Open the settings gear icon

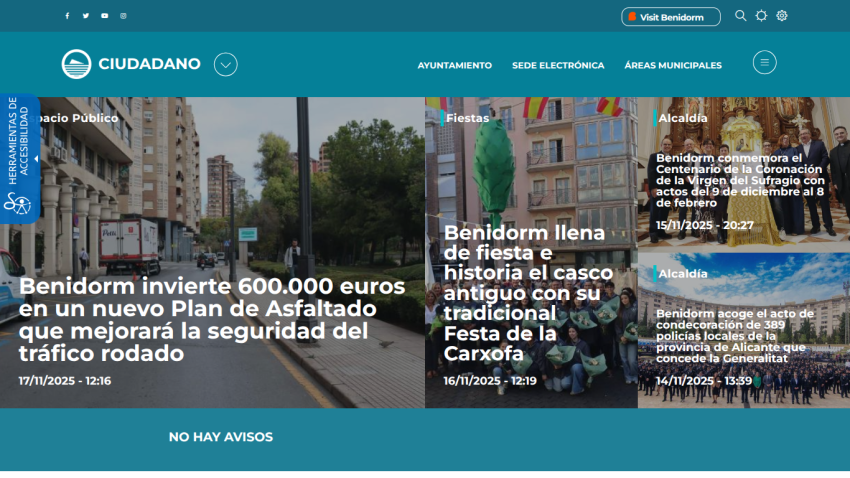click(782, 16)
